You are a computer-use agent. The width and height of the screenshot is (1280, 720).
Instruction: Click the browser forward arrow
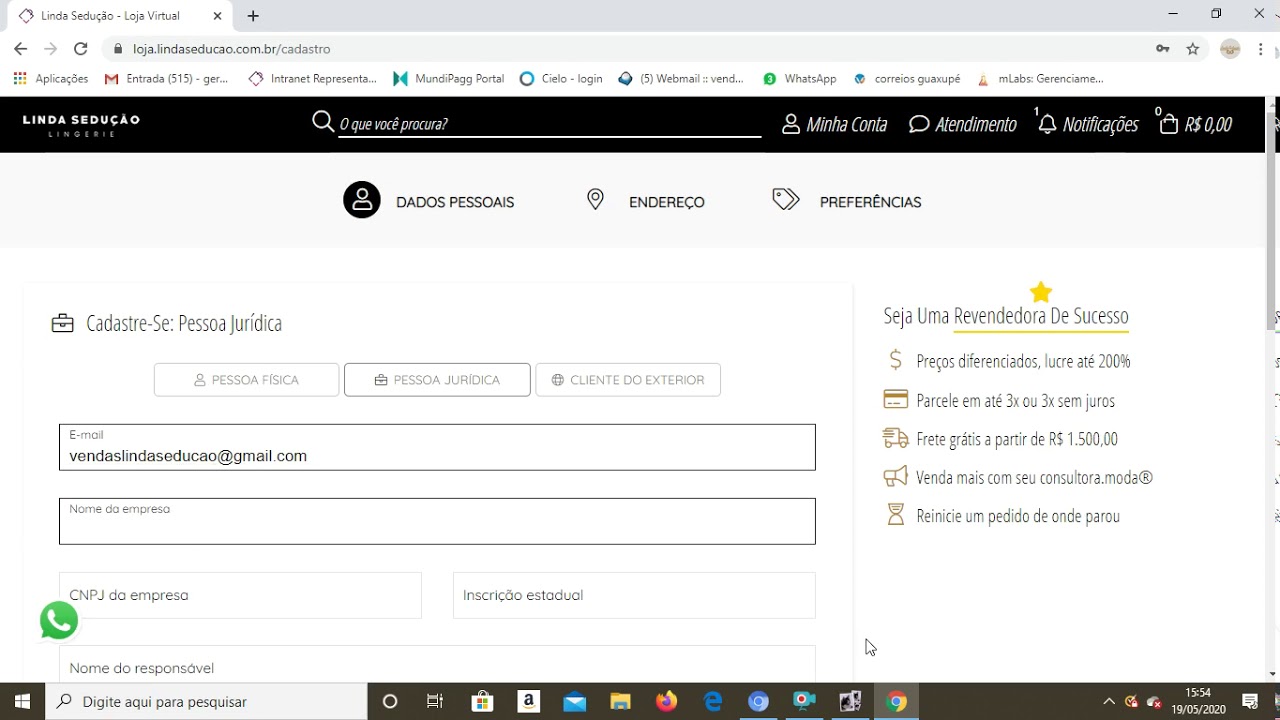tap(50, 48)
